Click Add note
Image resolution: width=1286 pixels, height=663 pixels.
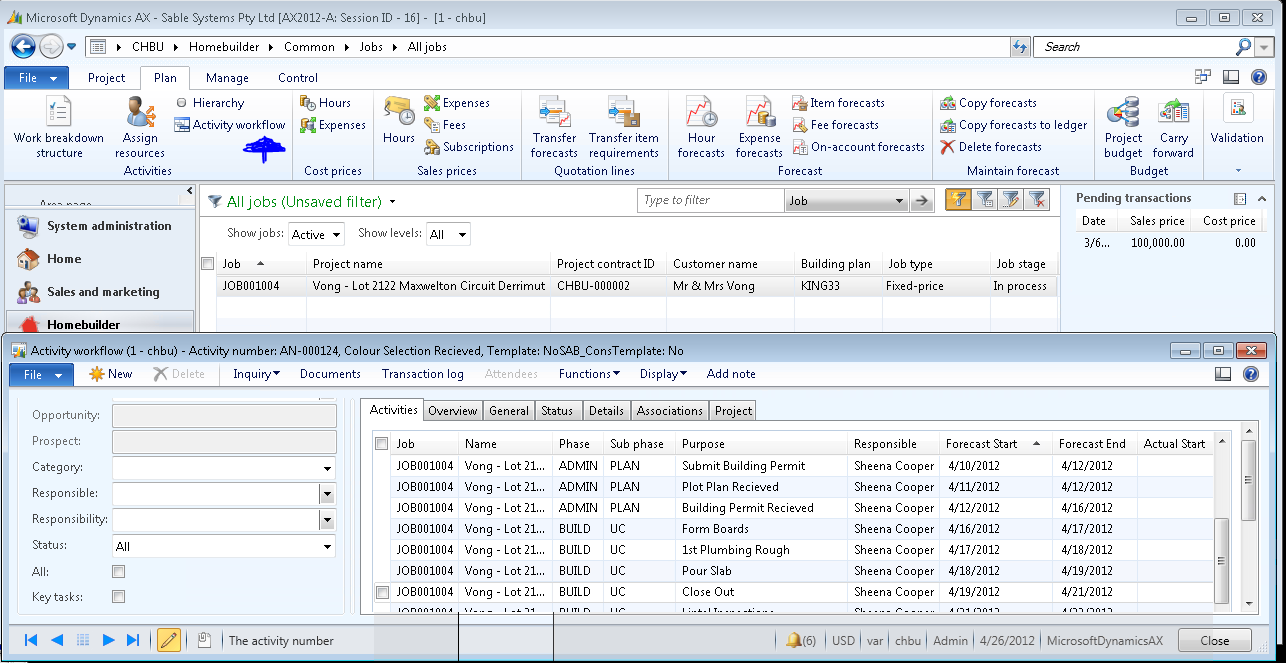[x=731, y=374]
